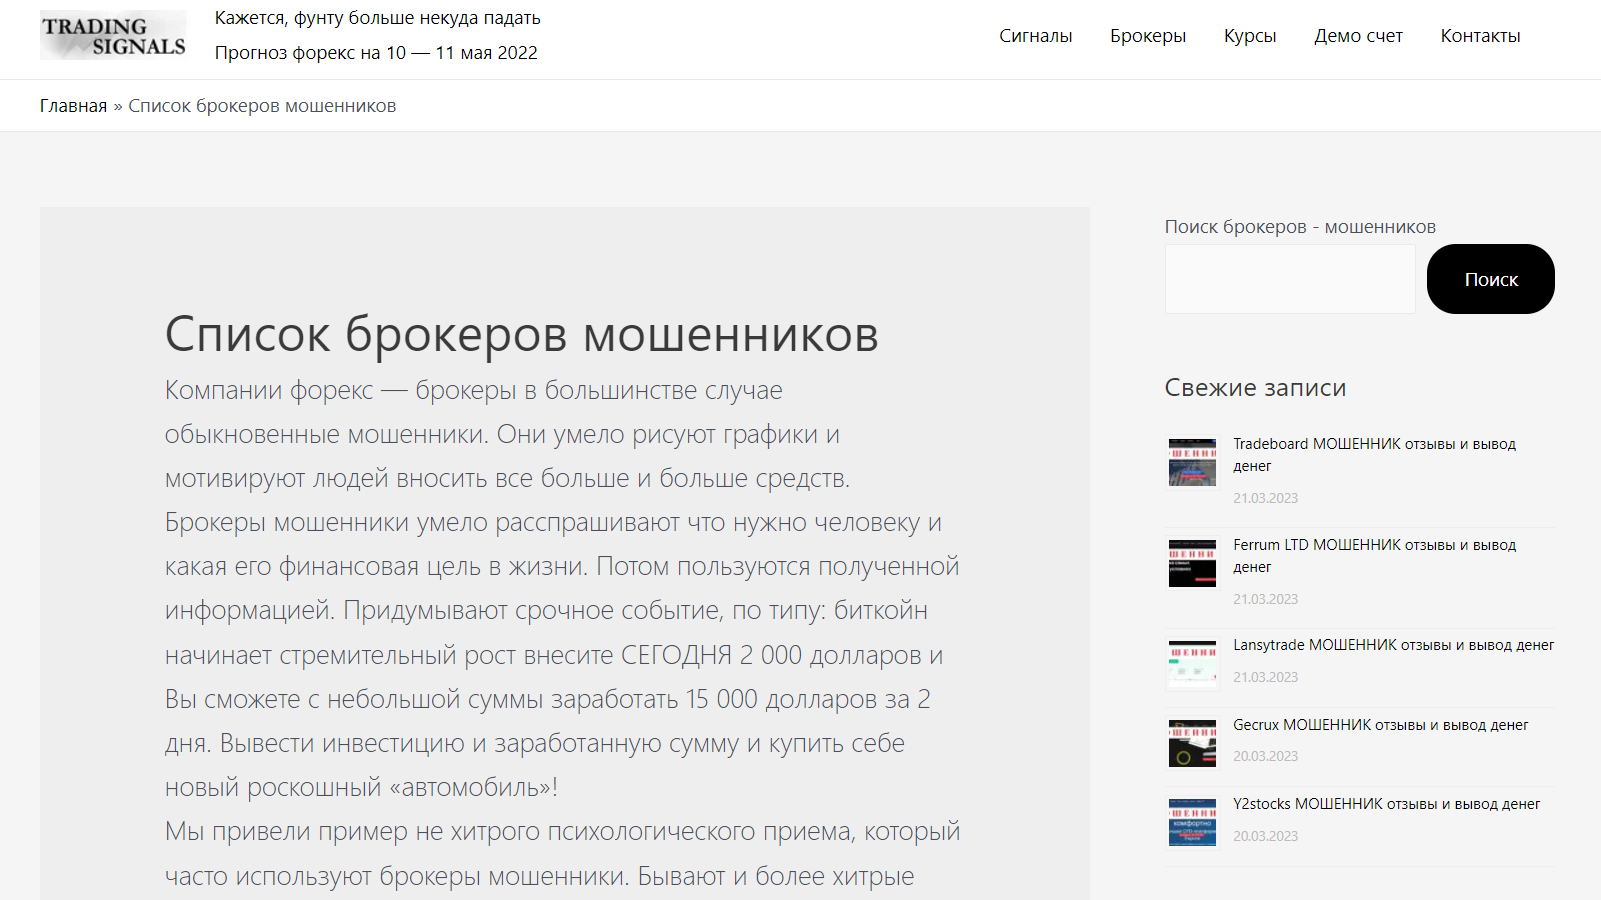Open the Контакты menu item

pyautogui.click(x=1480, y=36)
